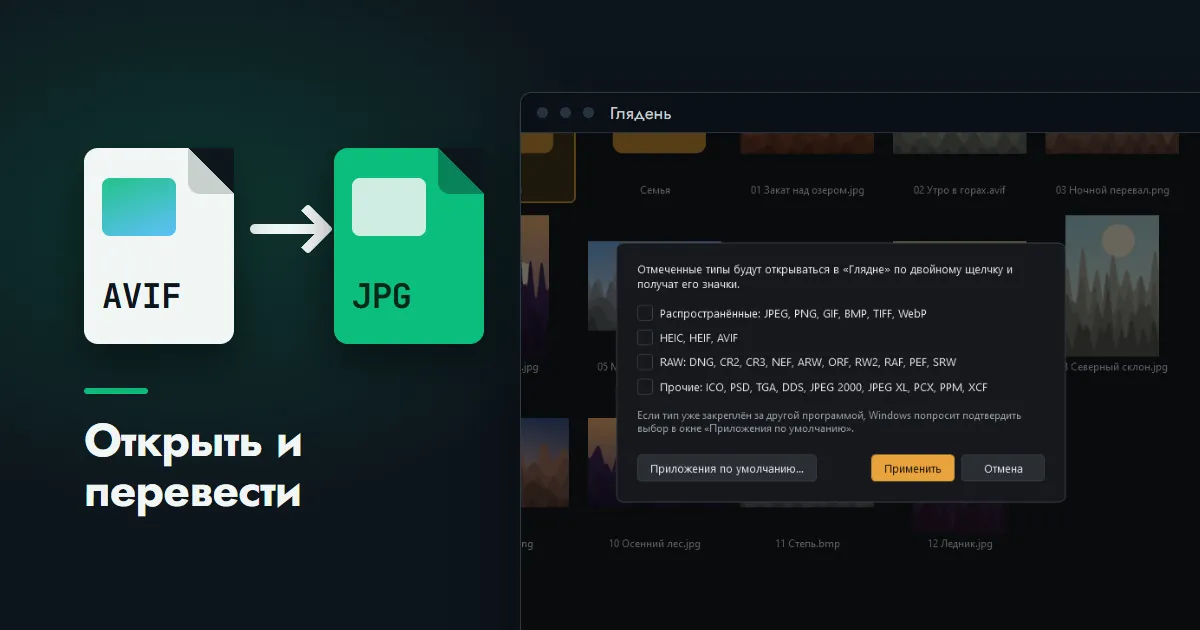Tick the HEIC, HEIF, AVIF checkbox

pyautogui.click(x=645, y=338)
